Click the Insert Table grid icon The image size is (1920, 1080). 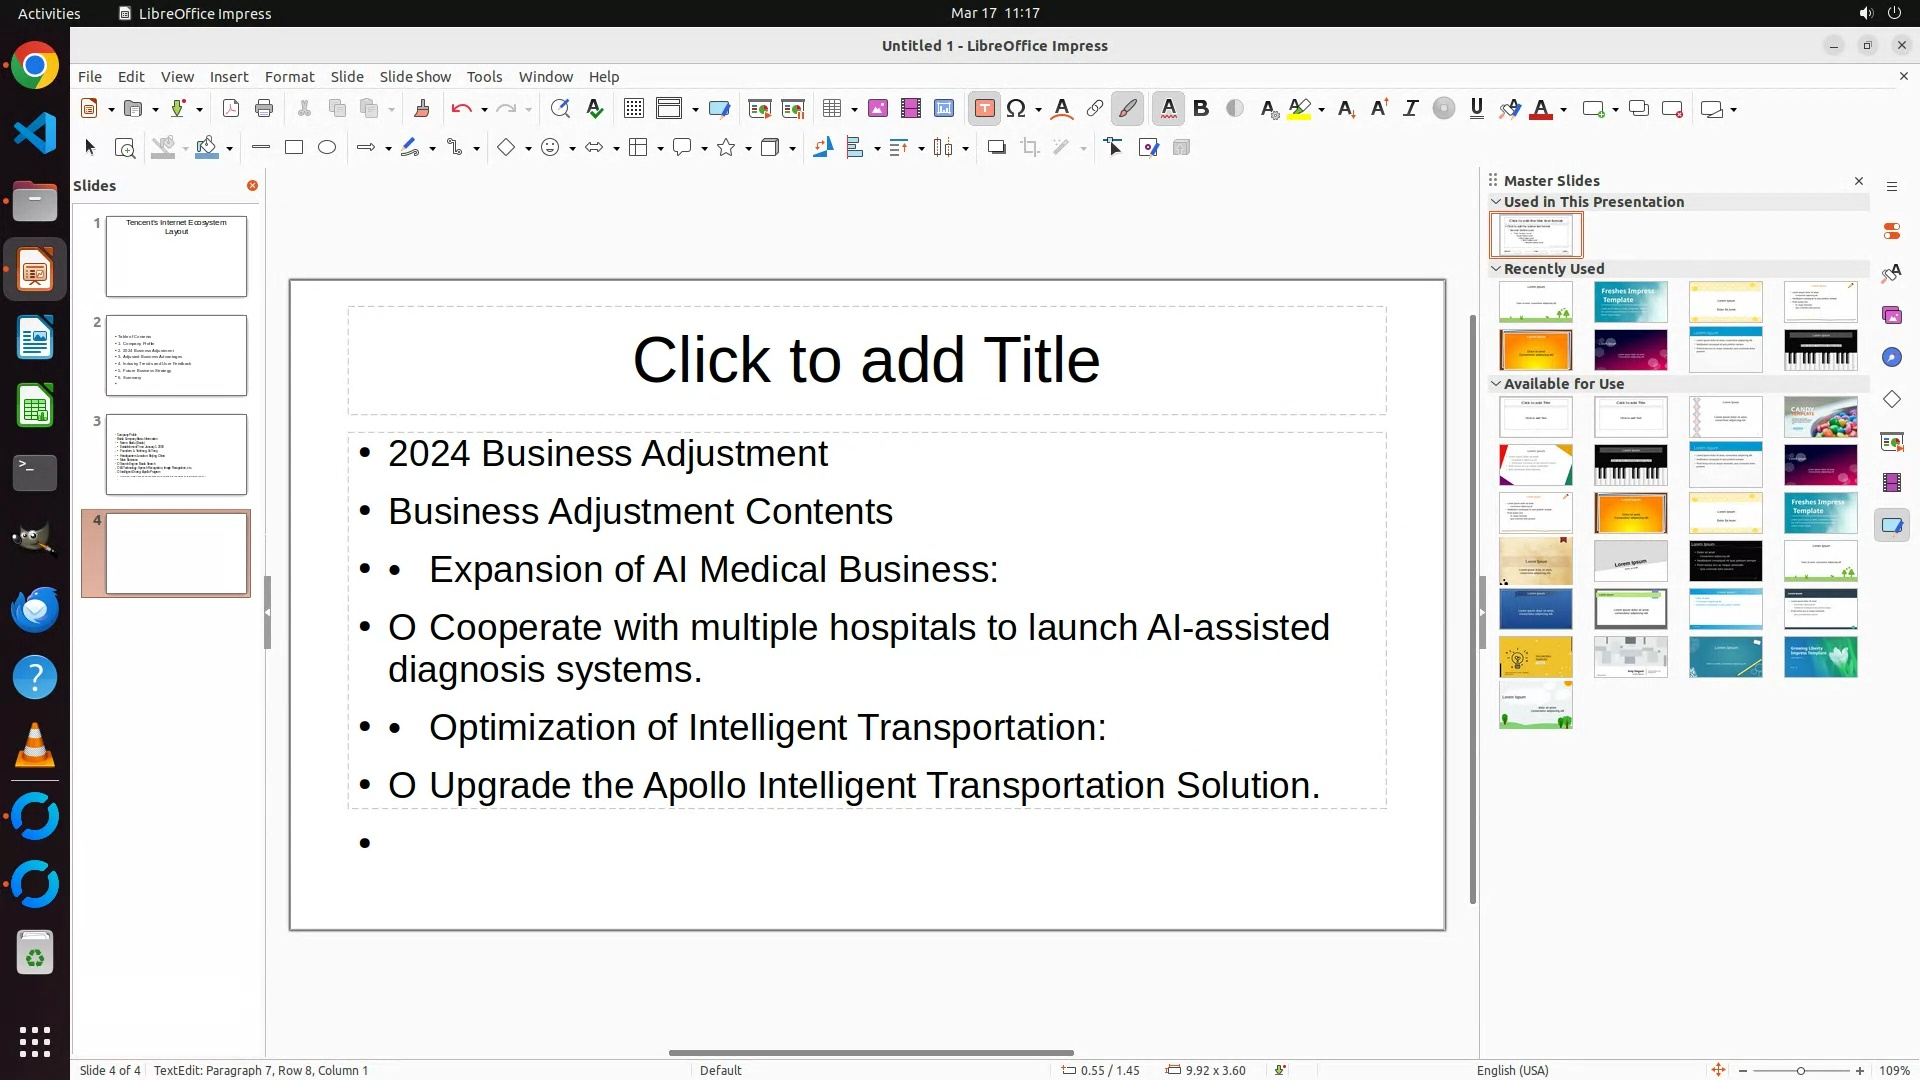(831, 109)
